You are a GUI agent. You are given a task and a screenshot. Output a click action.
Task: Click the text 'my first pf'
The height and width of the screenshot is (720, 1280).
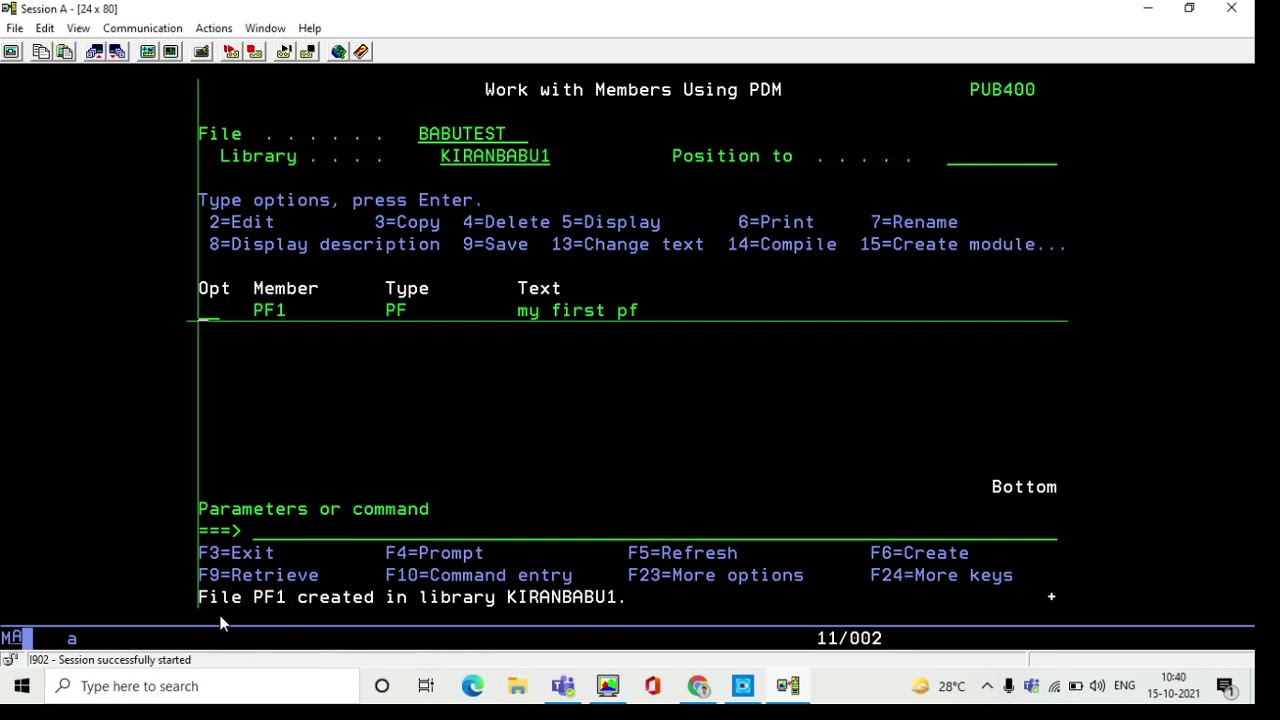(x=577, y=310)
